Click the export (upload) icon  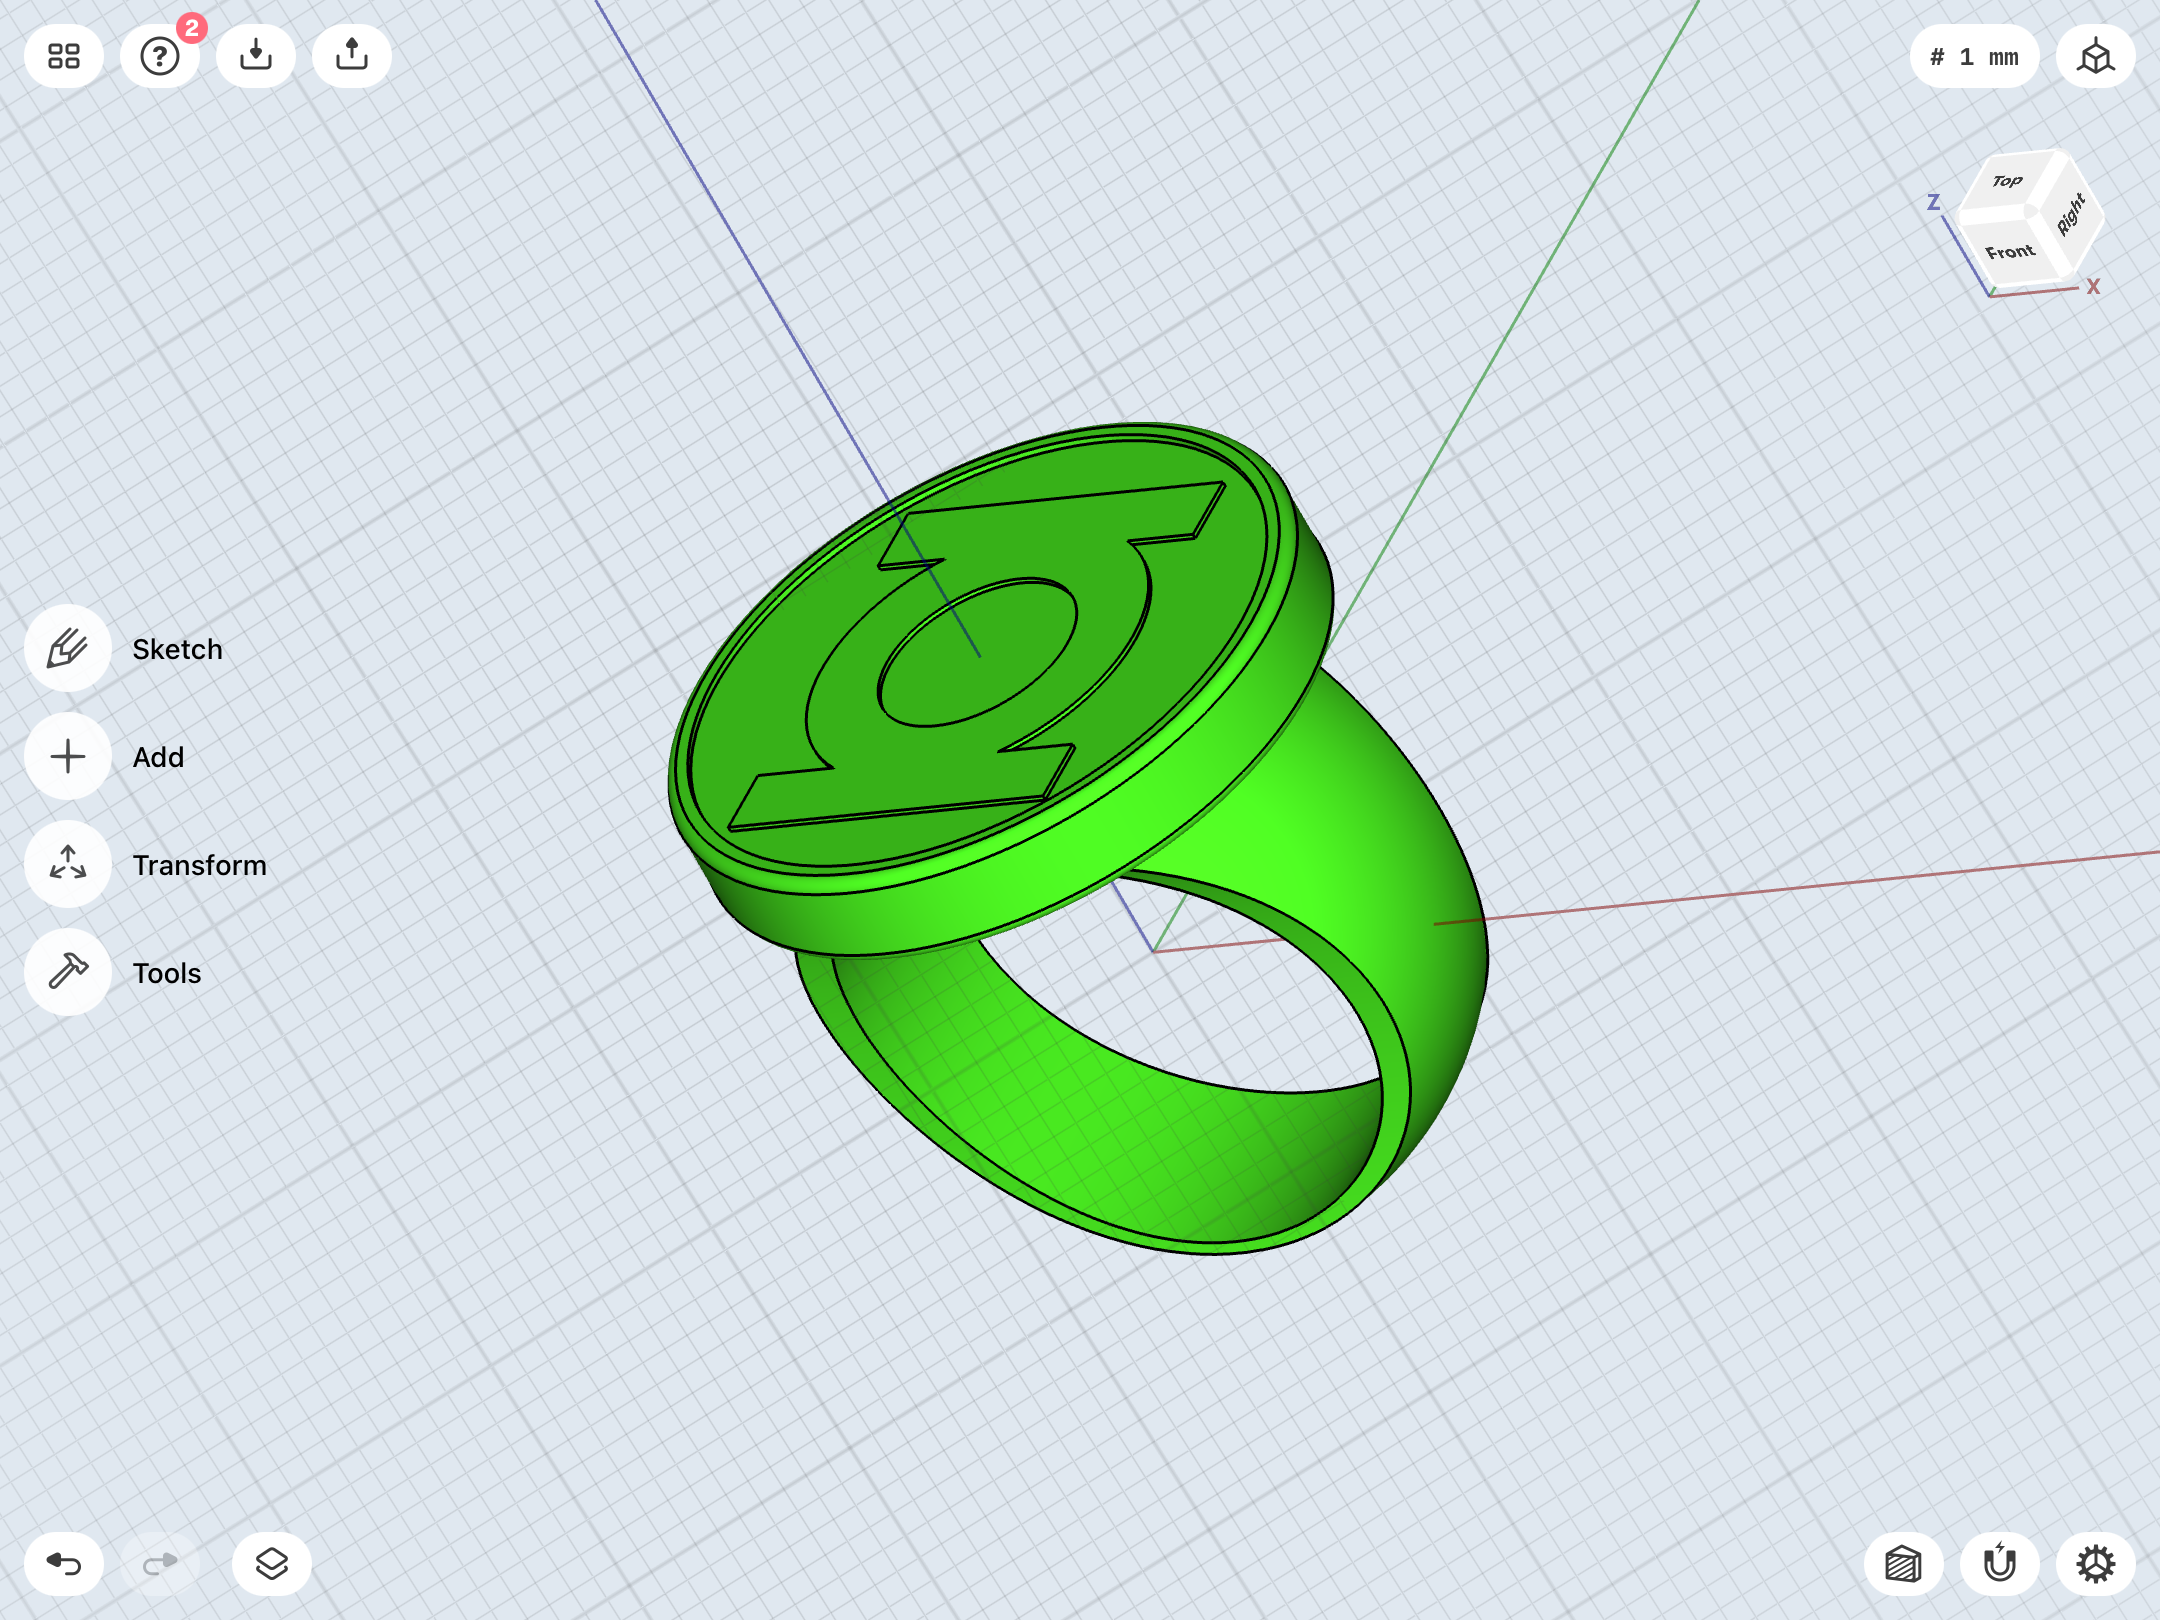[x=352, y=56]
